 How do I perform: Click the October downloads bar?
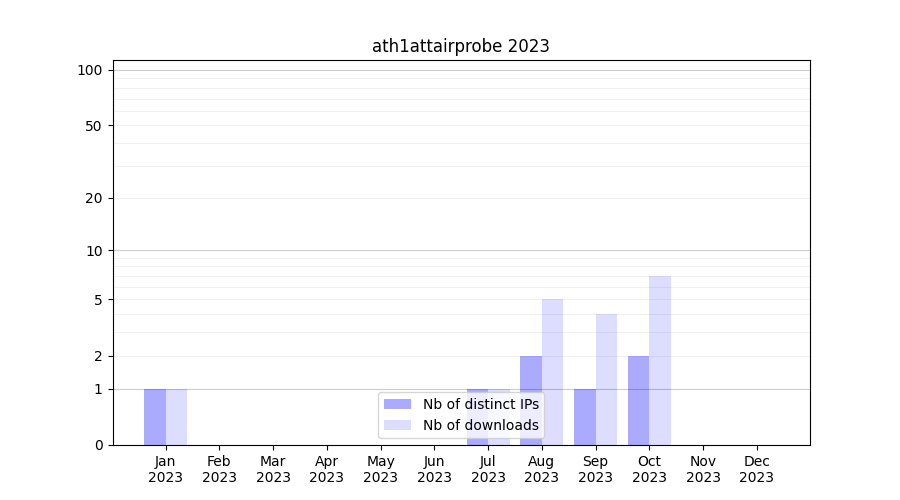click(x=660, y=360)
